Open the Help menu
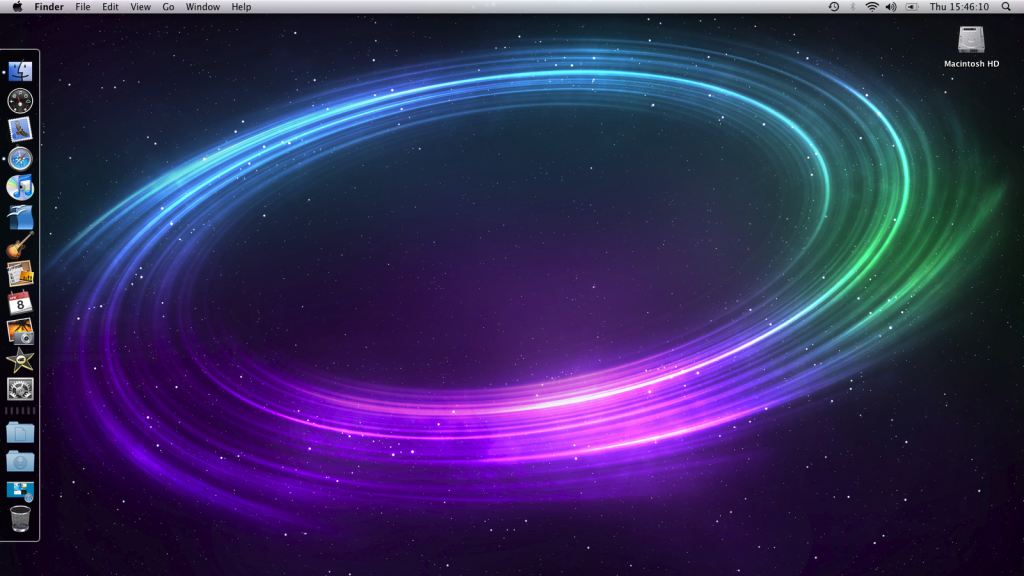 tap(241, 7)
